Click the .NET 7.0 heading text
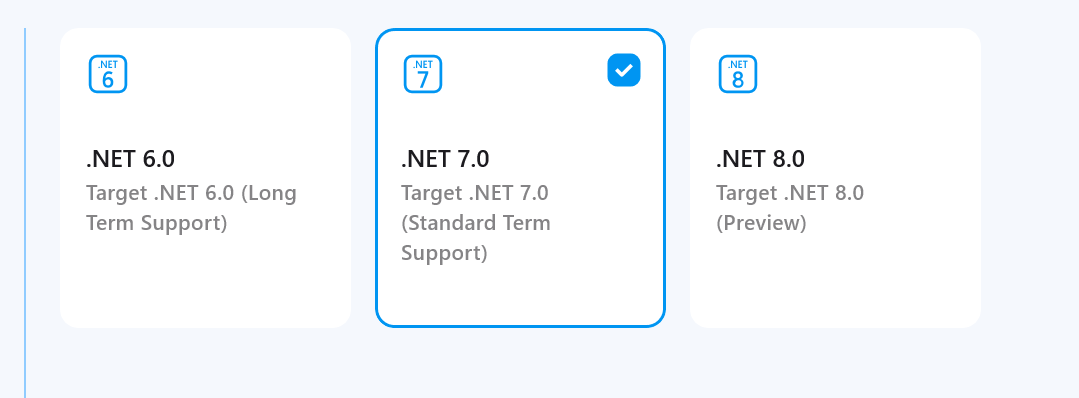Screen dimensions: 1079x398 pos(445,159)
